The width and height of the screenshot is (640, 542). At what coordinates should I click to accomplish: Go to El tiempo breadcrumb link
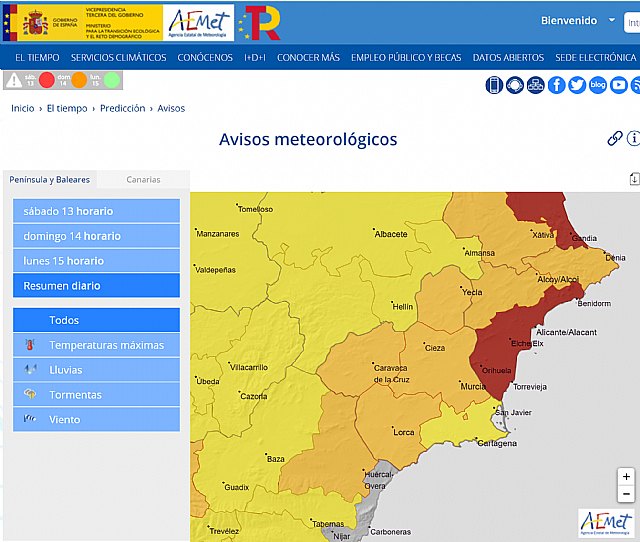(67, 108)
